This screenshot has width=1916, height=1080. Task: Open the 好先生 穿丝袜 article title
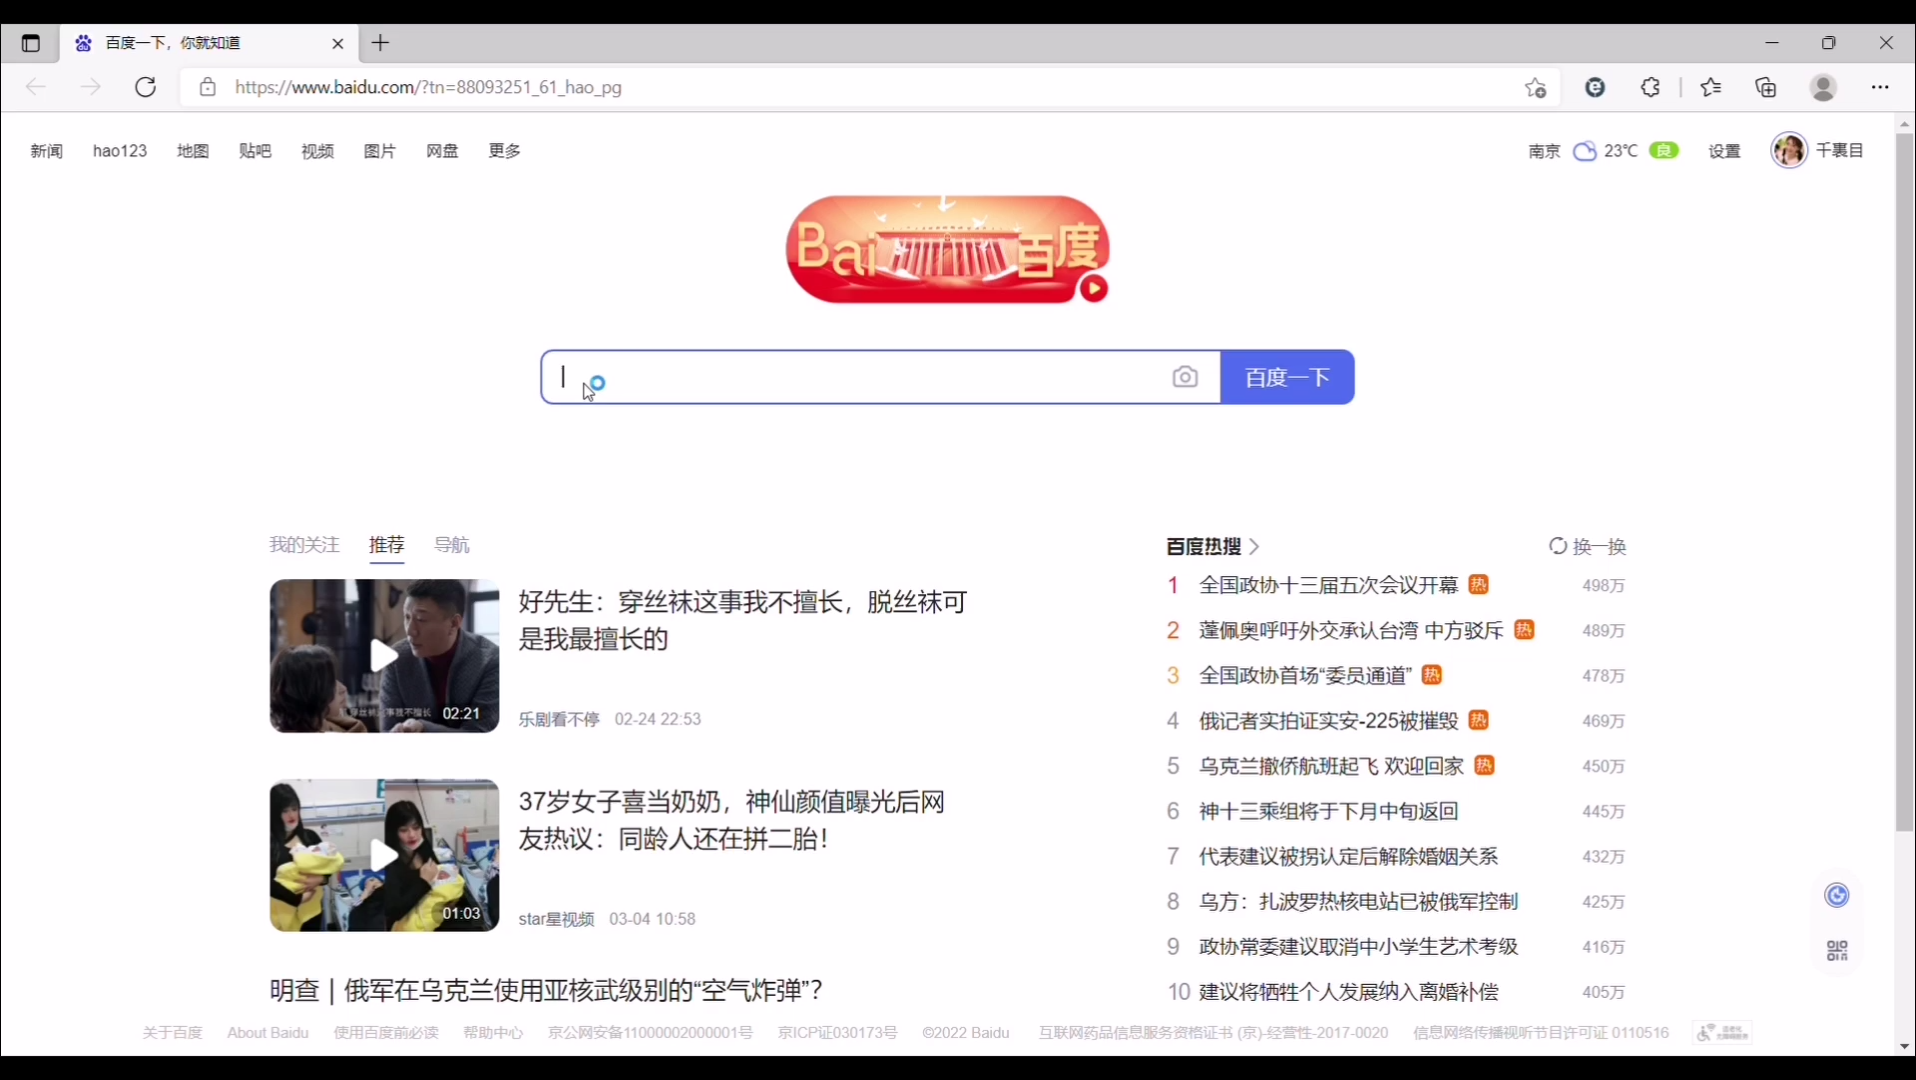[x=743, y=621]
